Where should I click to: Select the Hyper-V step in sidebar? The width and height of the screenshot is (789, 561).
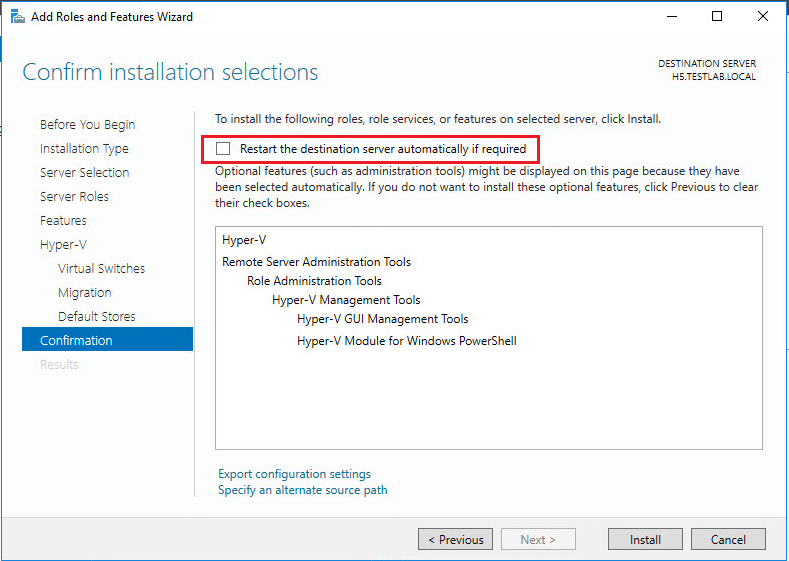point(63,245)
